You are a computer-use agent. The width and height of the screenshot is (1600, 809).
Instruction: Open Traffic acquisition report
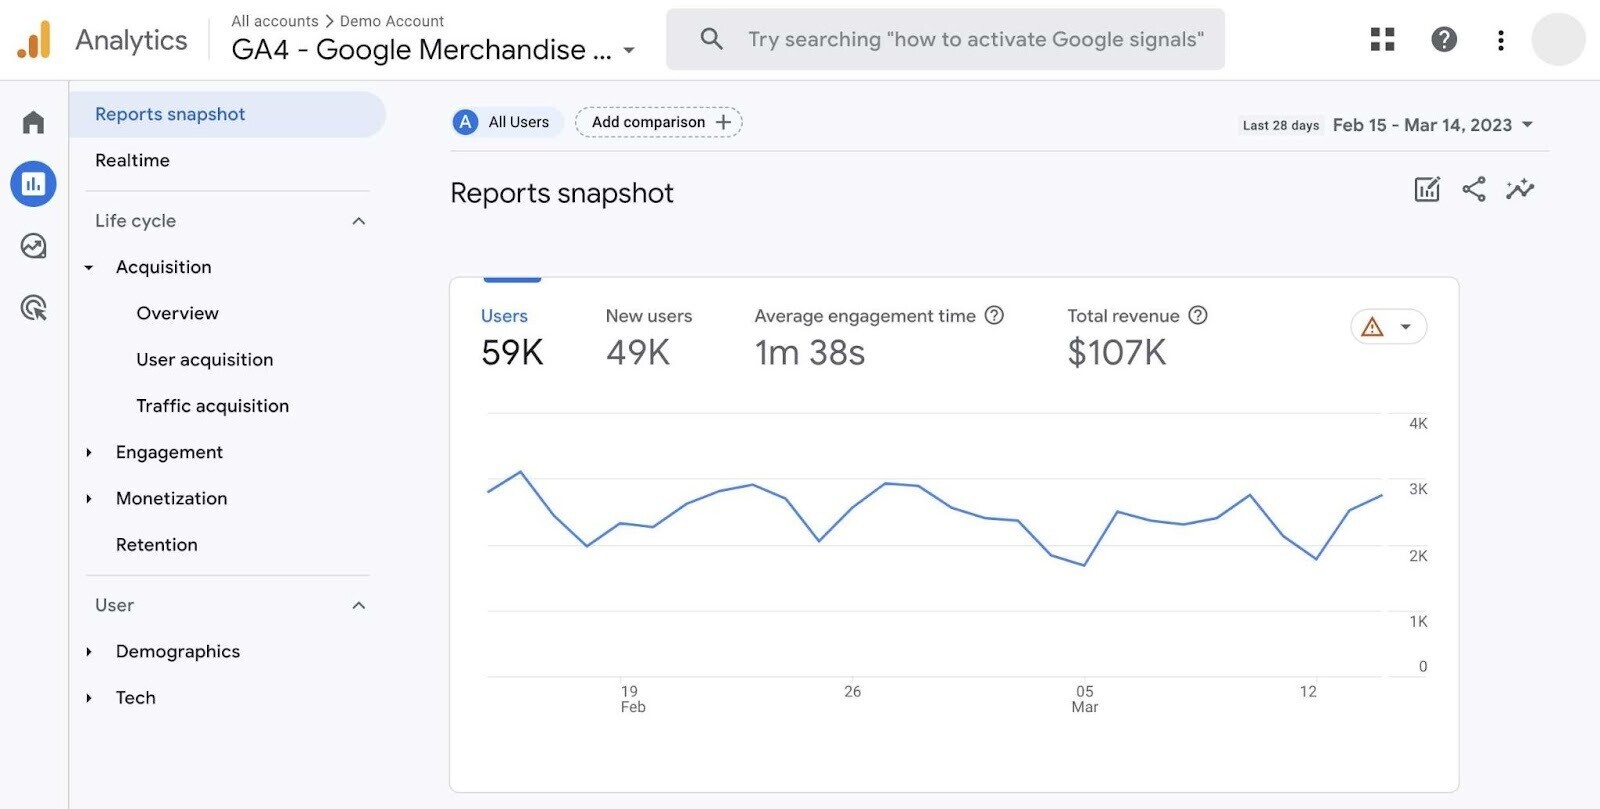point(213,406)
